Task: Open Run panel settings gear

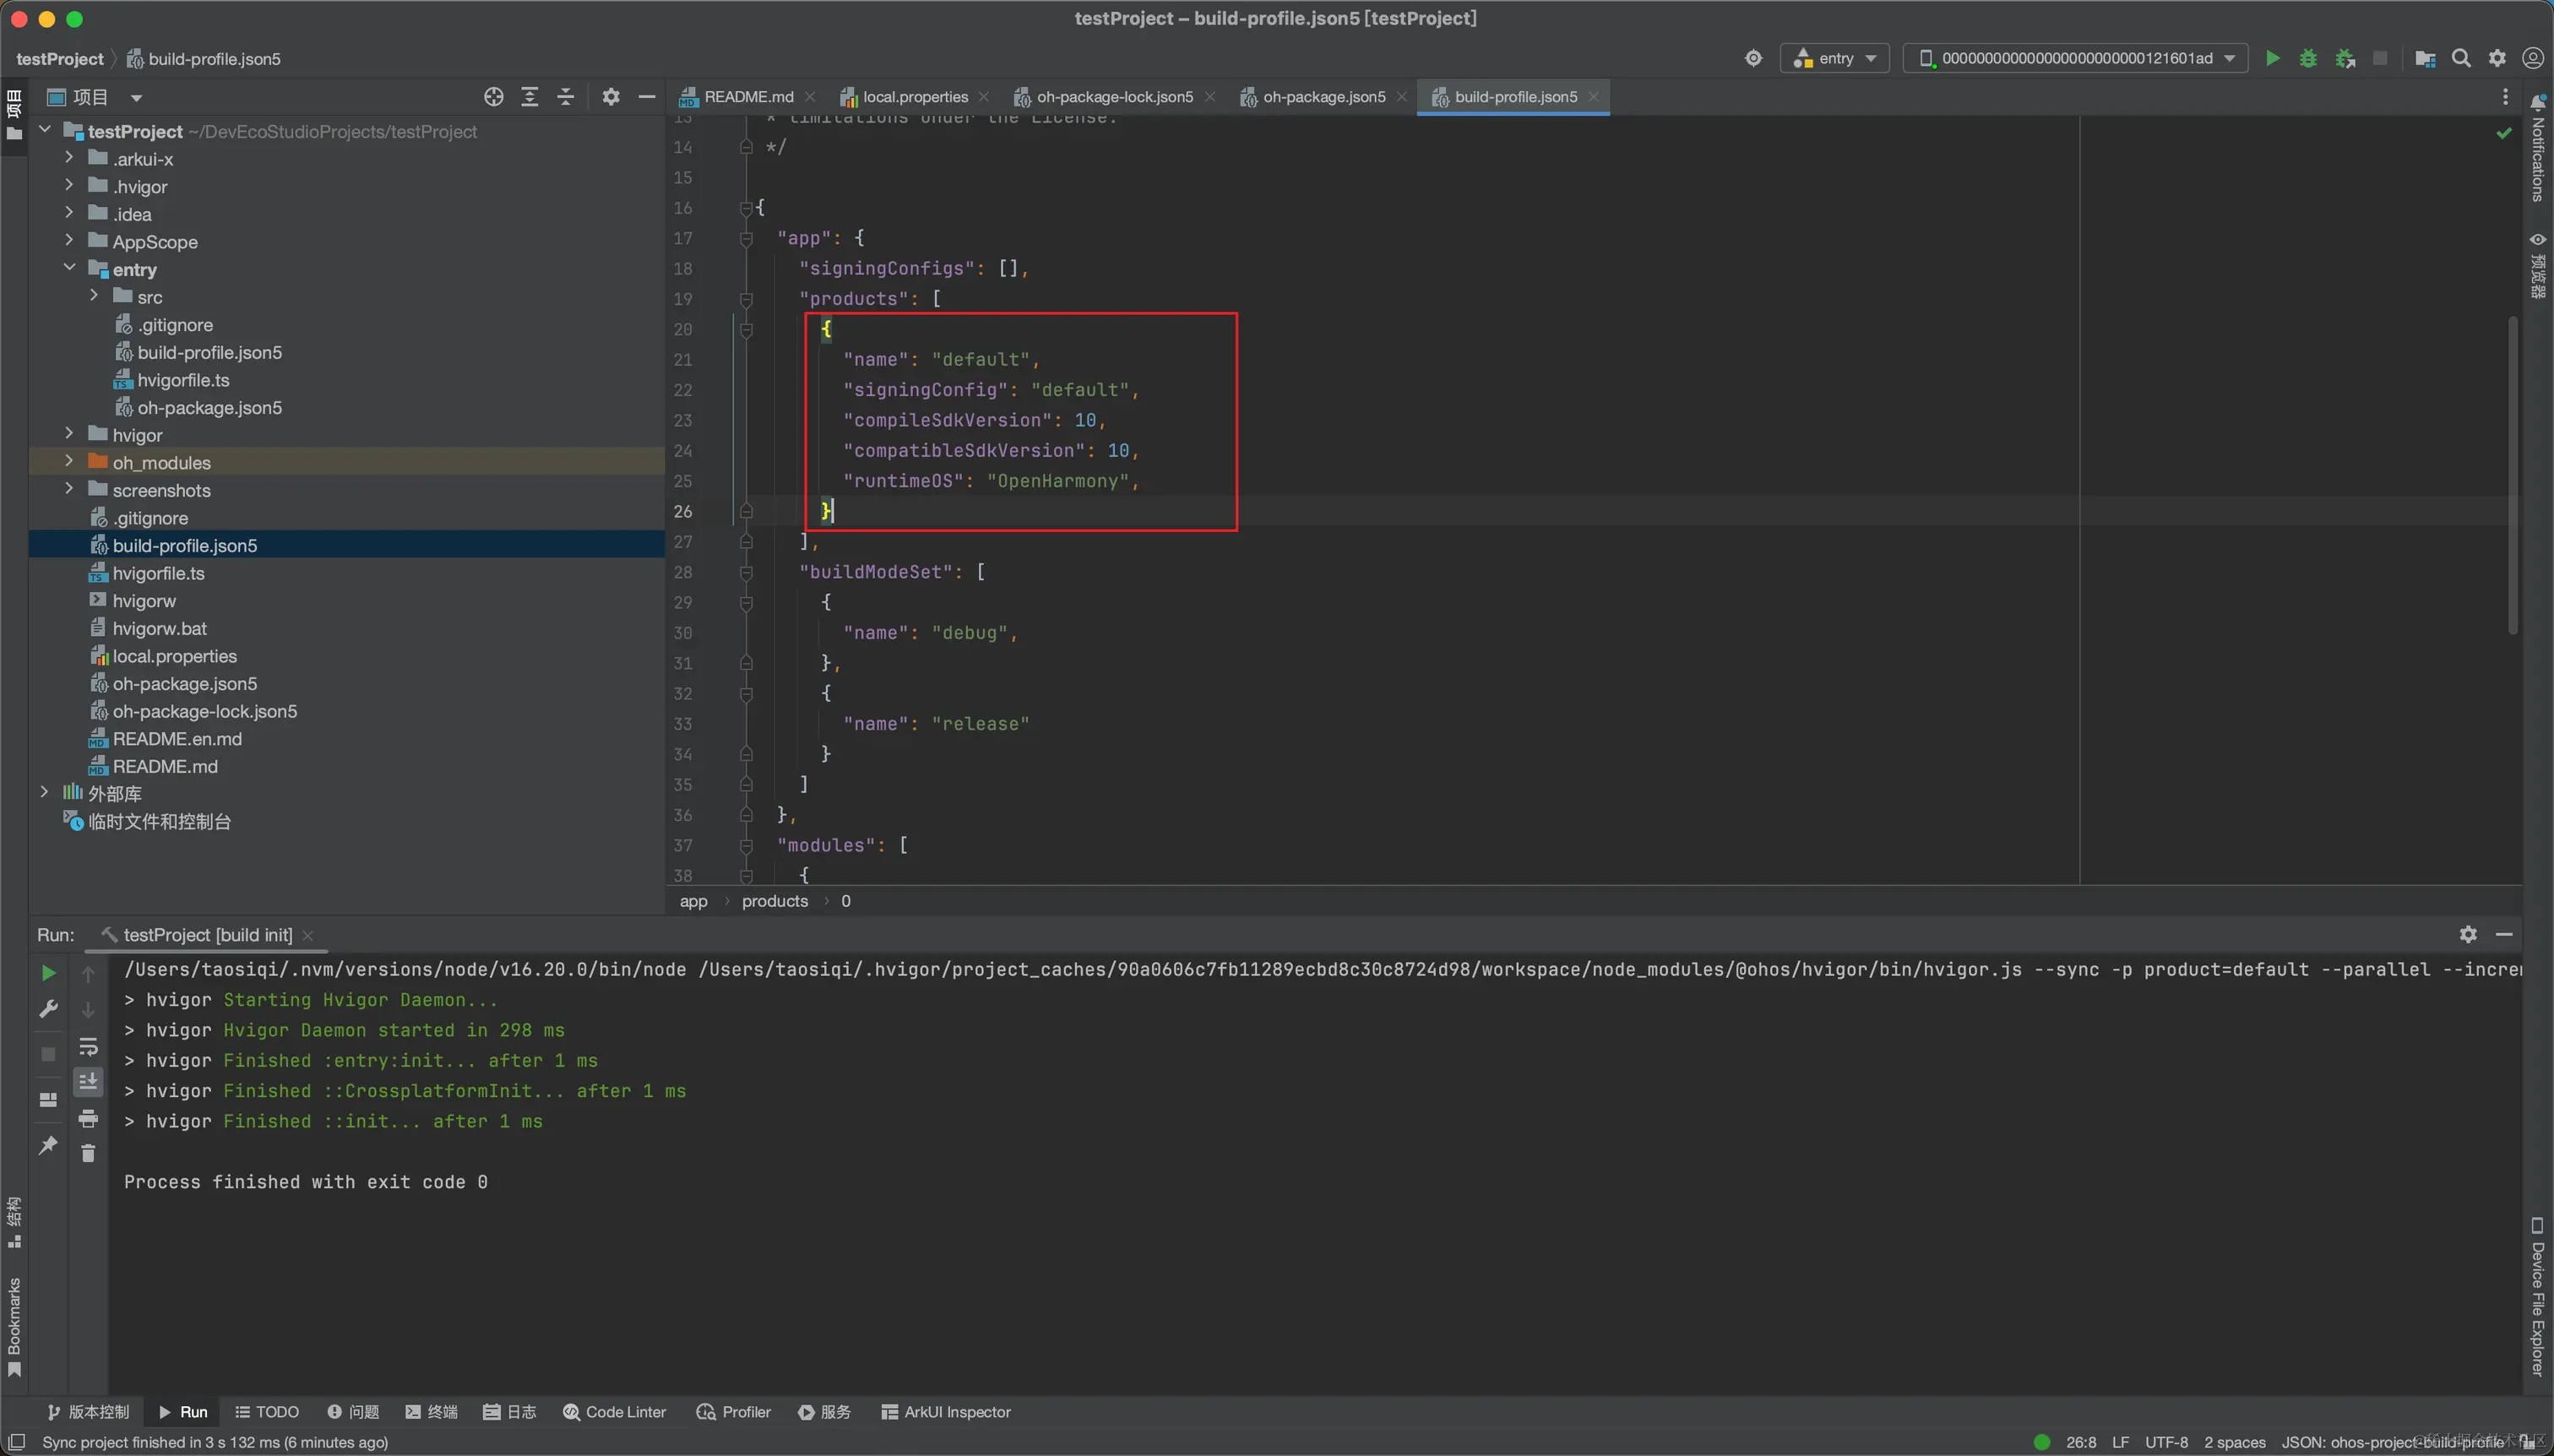Action: coord(2468,934)
